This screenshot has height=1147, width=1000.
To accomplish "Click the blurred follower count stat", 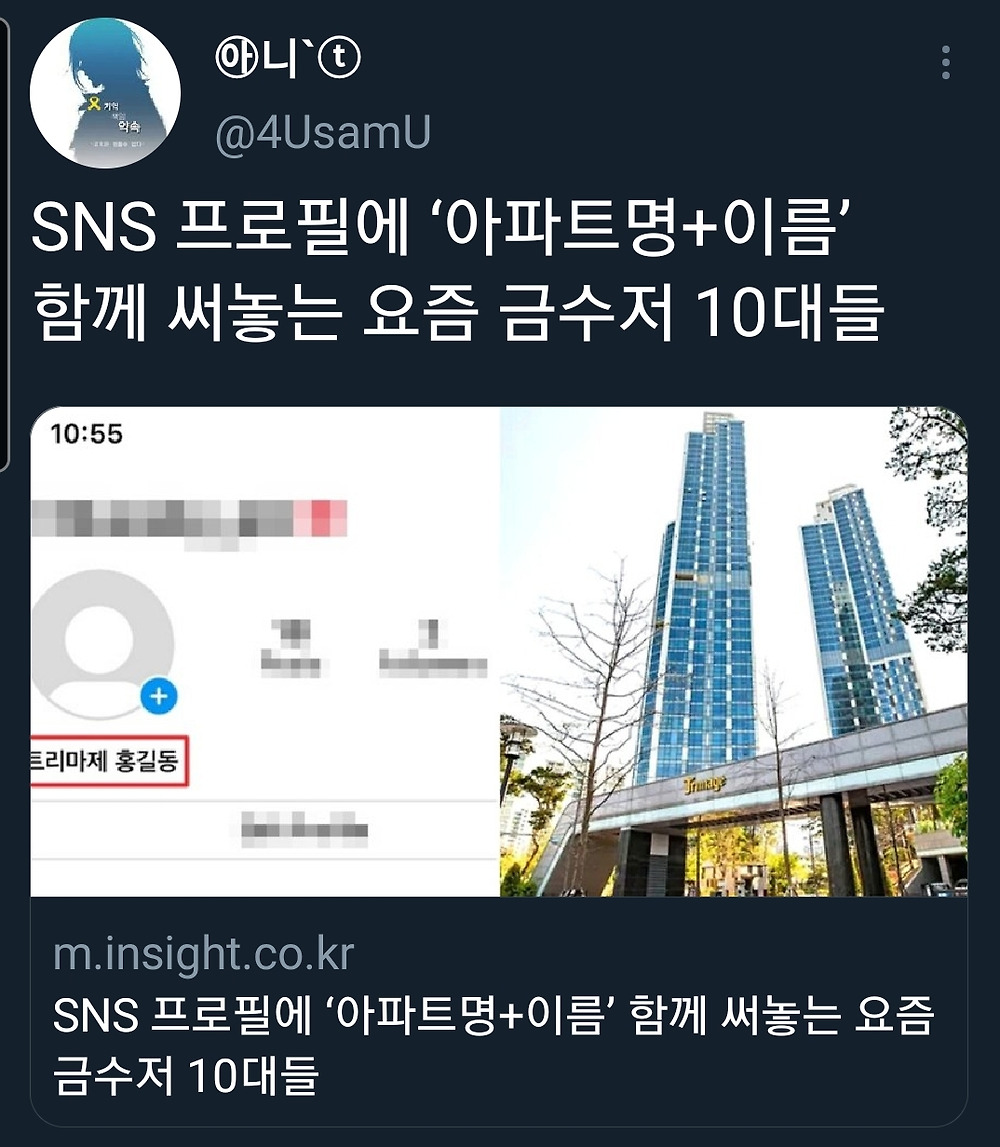I will point(433,649).
